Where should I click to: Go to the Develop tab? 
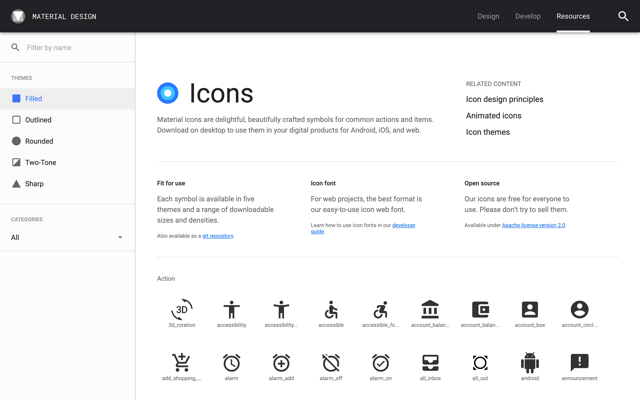coord(528,16)
